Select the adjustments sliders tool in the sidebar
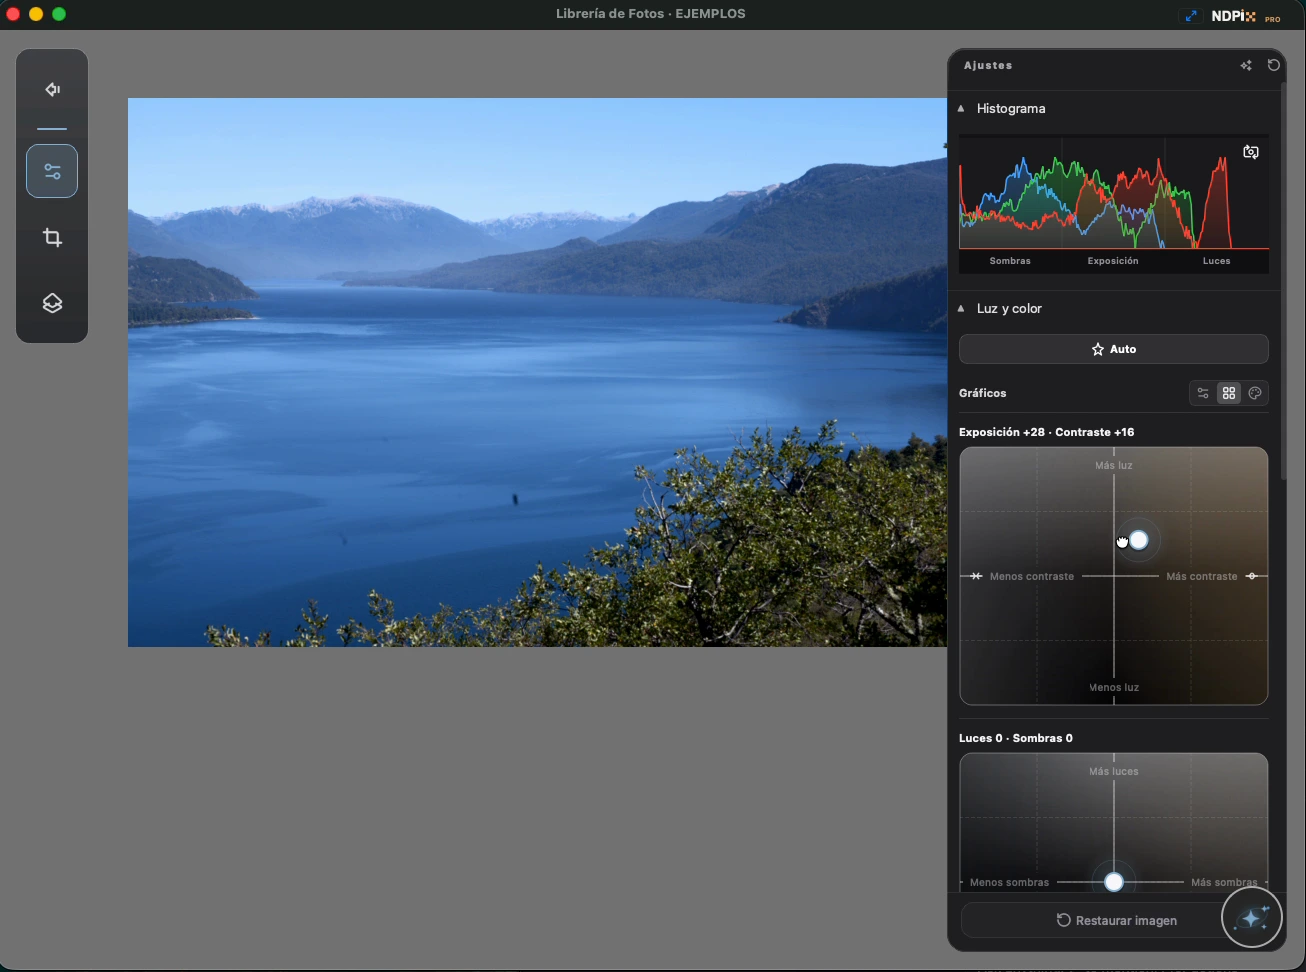This screenshot has height=972, width=1306. click(x=52, y=171)
